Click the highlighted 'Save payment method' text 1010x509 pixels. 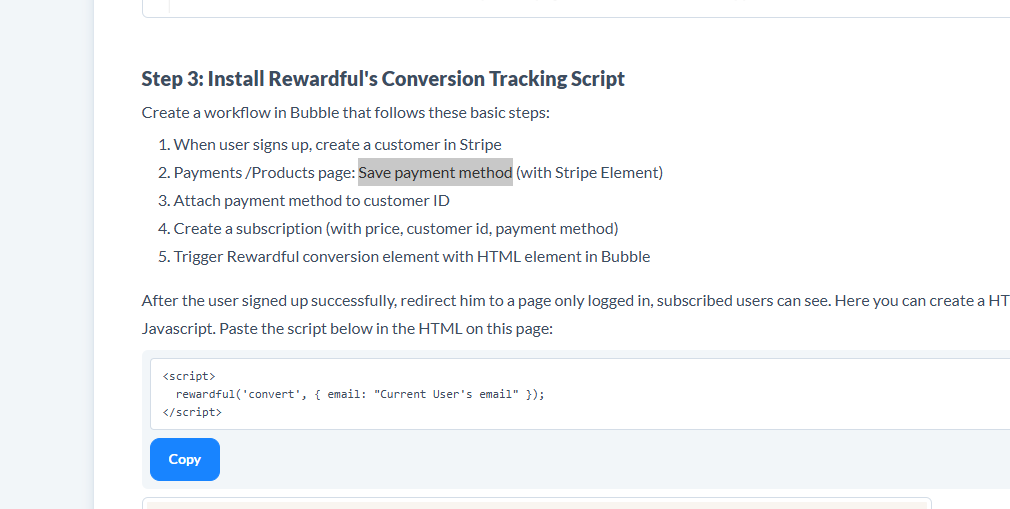pos(435,172)
